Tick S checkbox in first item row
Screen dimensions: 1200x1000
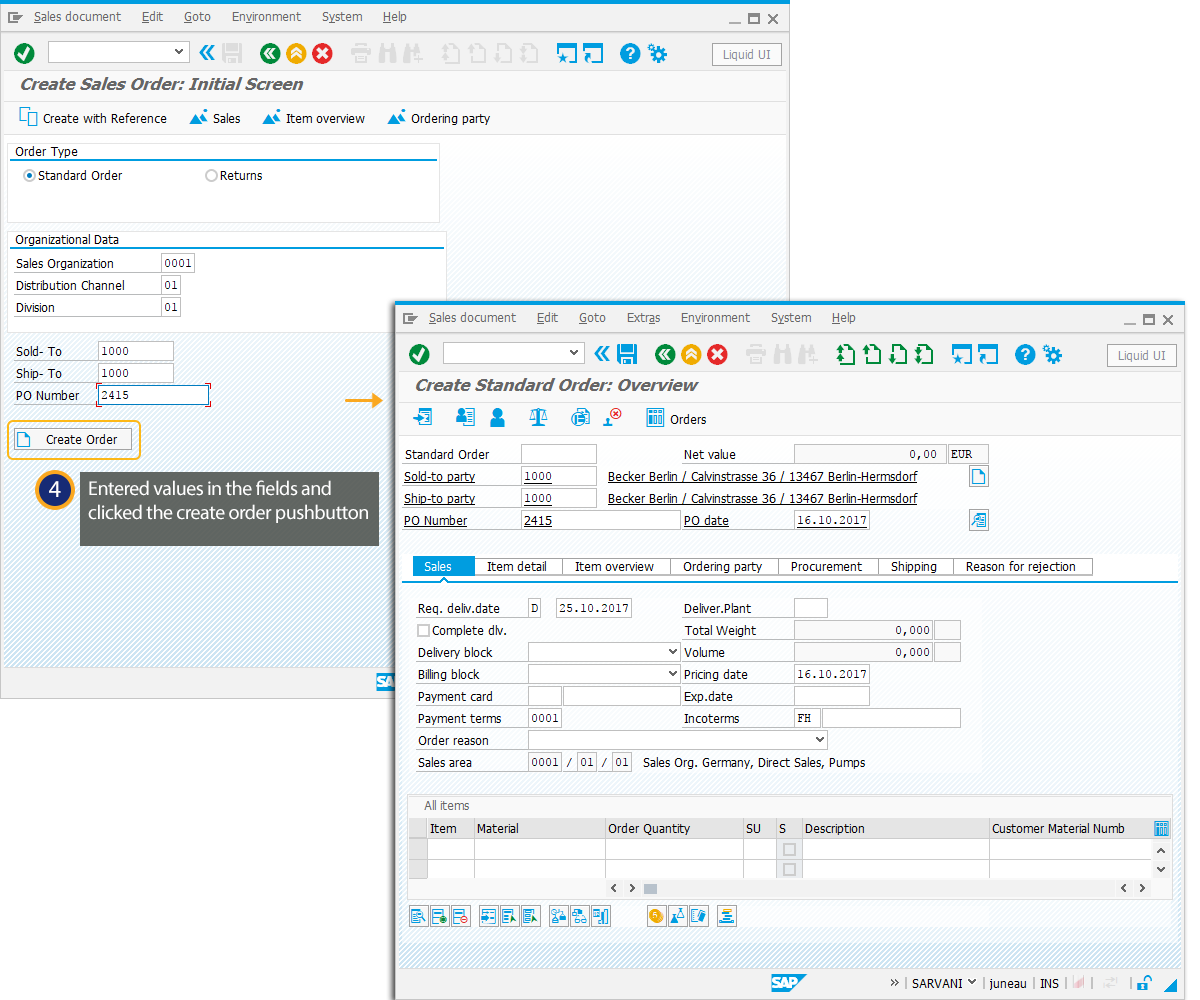coord(789,850)
